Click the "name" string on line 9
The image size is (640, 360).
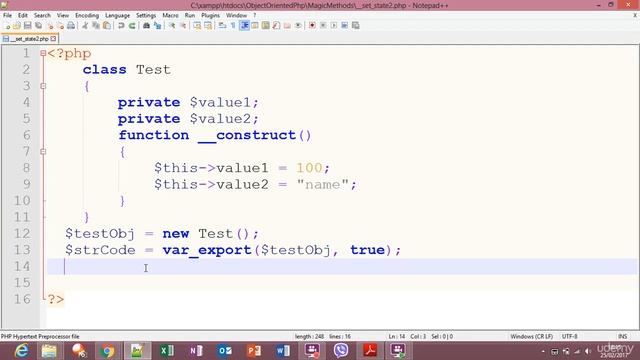322,184
